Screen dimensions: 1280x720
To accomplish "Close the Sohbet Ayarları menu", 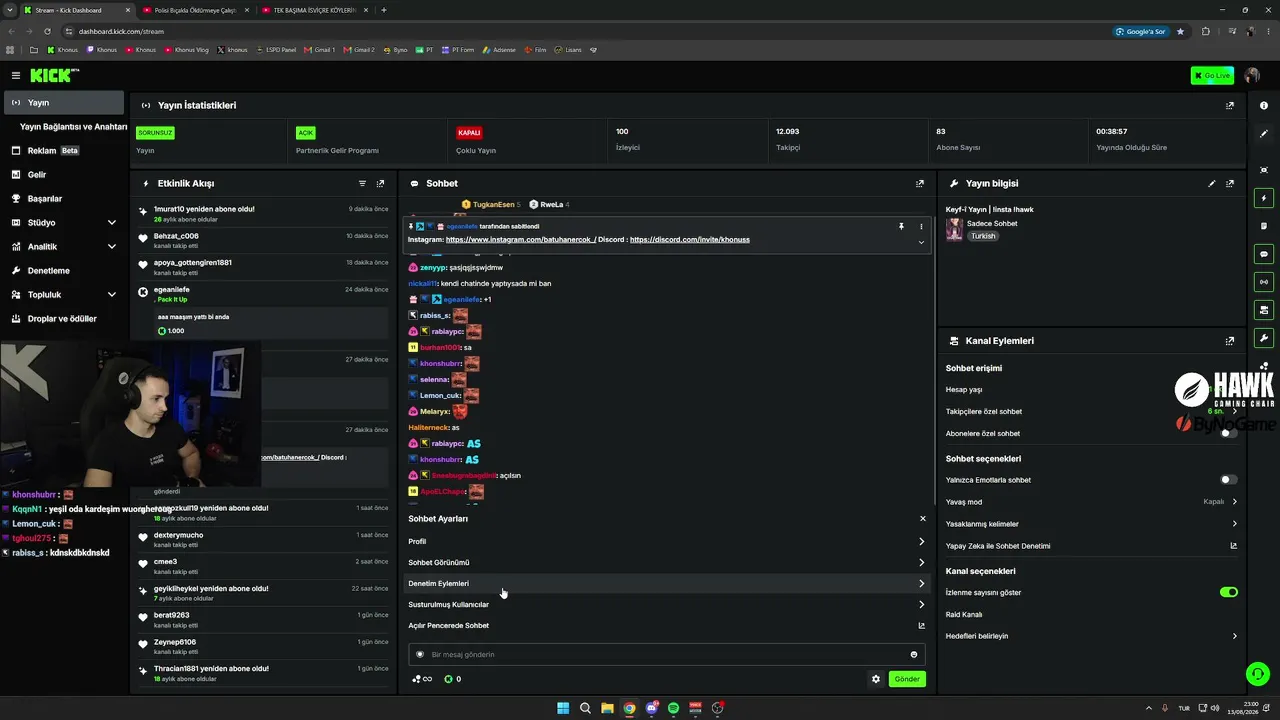I will click(922, 519).
